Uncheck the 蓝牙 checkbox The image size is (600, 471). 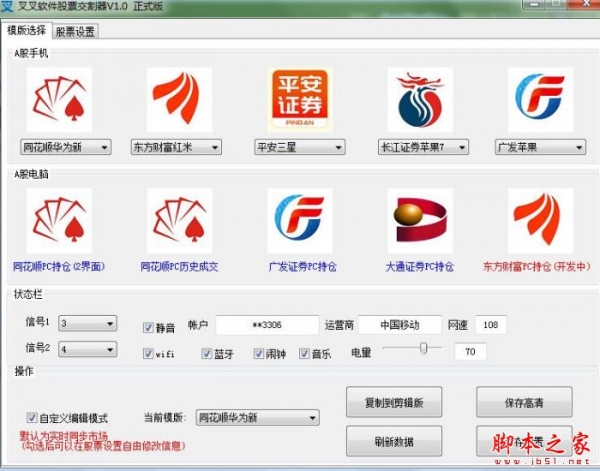click(x=207, y=354)
